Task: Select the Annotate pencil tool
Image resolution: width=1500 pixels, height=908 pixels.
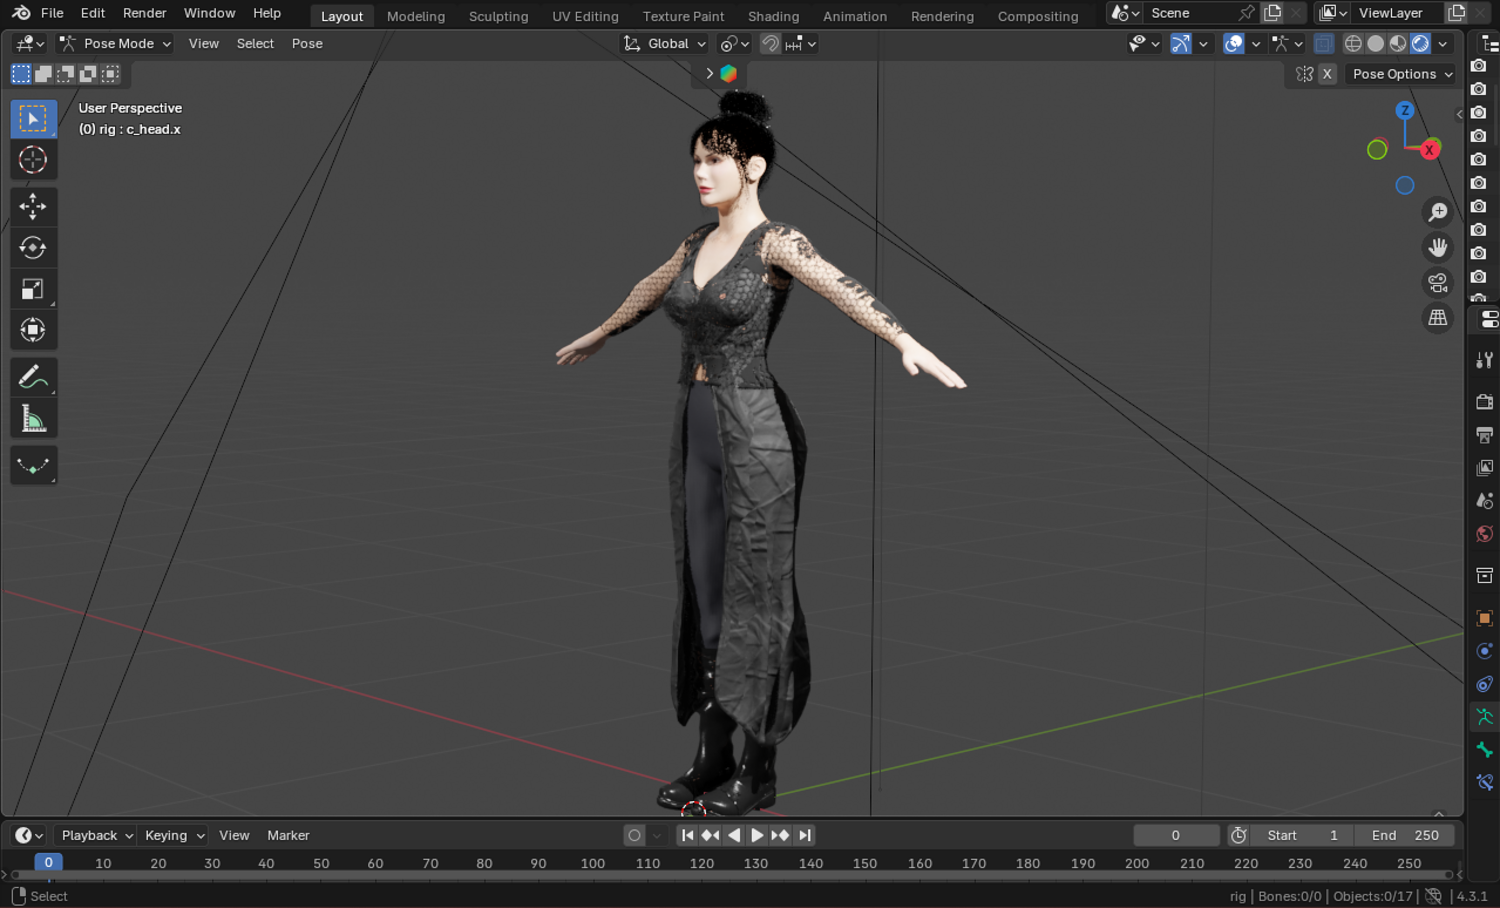Action: tap(33, 377)
